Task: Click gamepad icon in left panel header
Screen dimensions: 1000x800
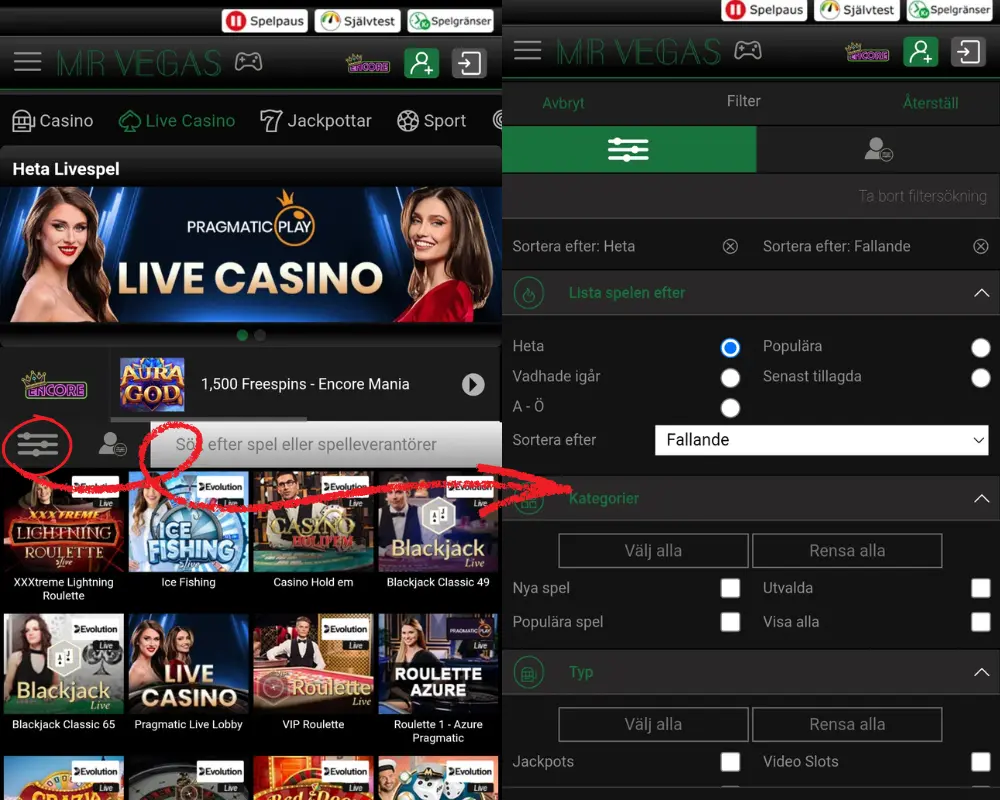Action: point(248,62)
